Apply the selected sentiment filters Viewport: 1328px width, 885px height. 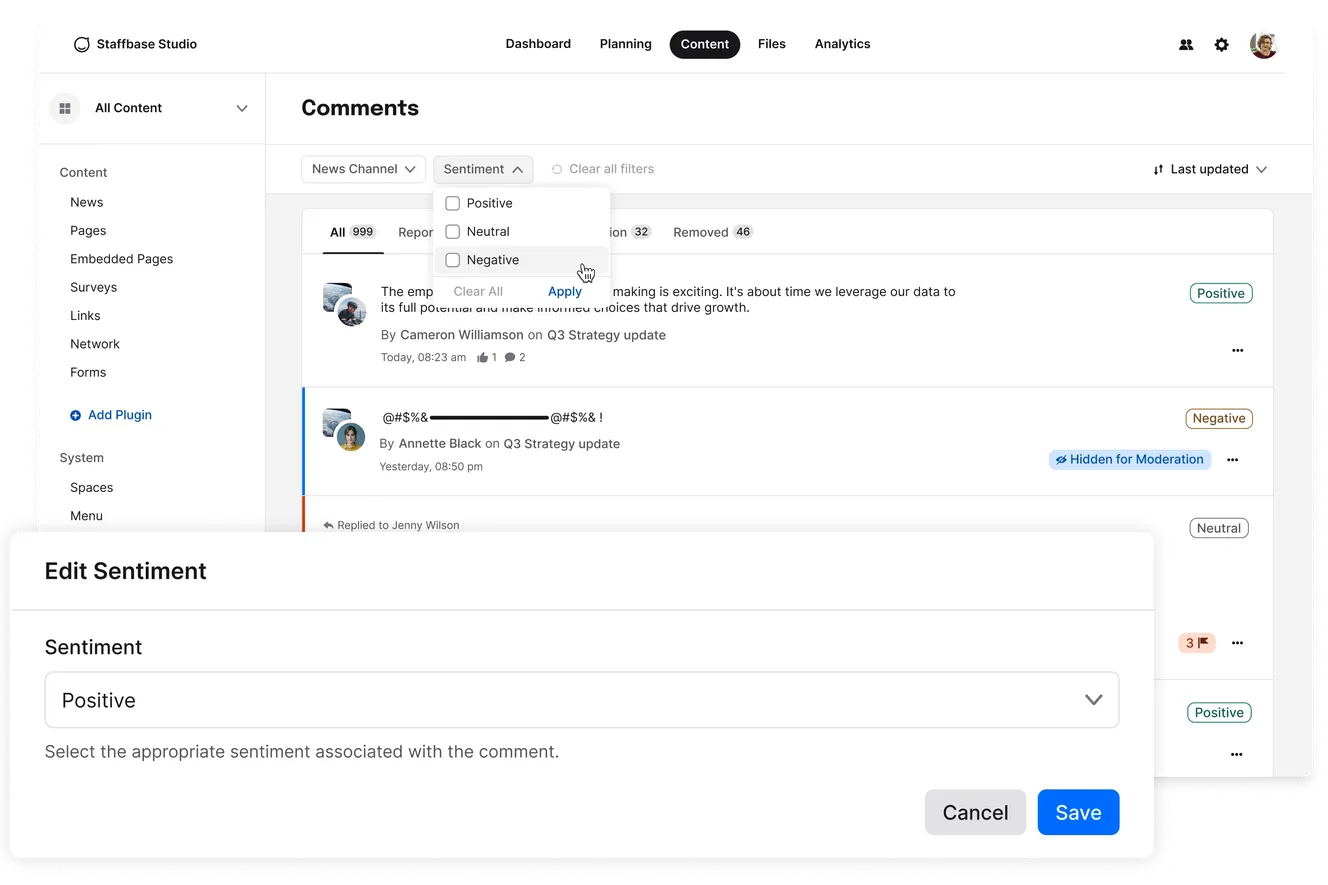click(x=565, y=291)
